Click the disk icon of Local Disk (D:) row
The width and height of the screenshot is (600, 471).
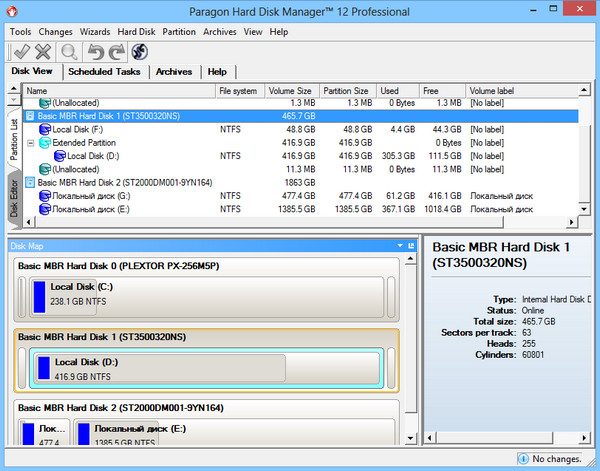60,156
